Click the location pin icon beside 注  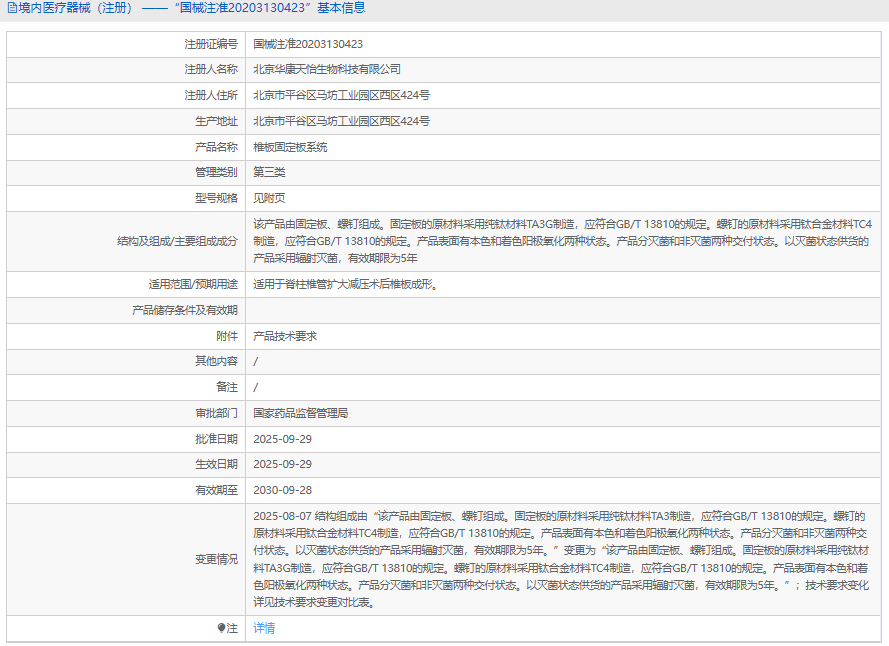(222, 629)
